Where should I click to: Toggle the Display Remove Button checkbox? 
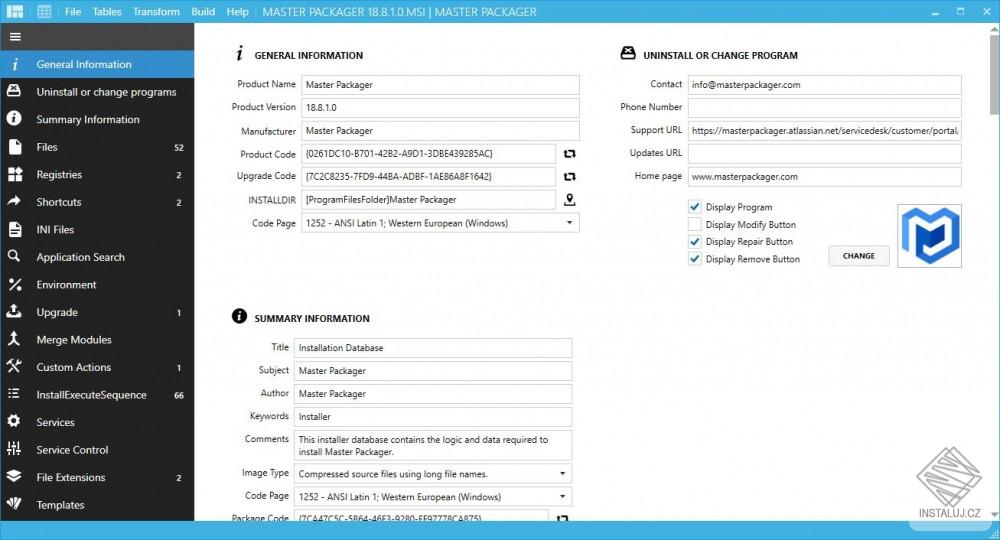point(695,259)
